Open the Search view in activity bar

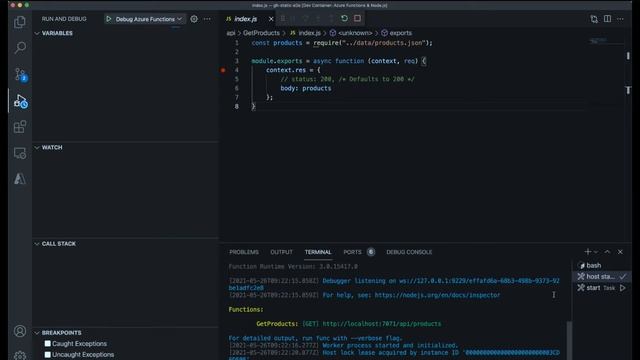tap(20, 48)
